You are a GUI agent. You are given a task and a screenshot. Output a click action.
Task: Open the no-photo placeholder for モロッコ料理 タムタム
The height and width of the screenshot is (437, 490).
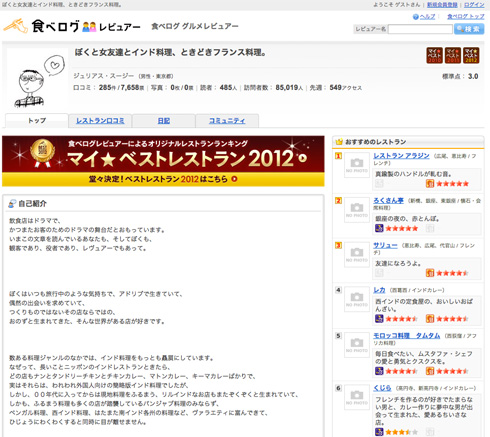click(357, 345)
